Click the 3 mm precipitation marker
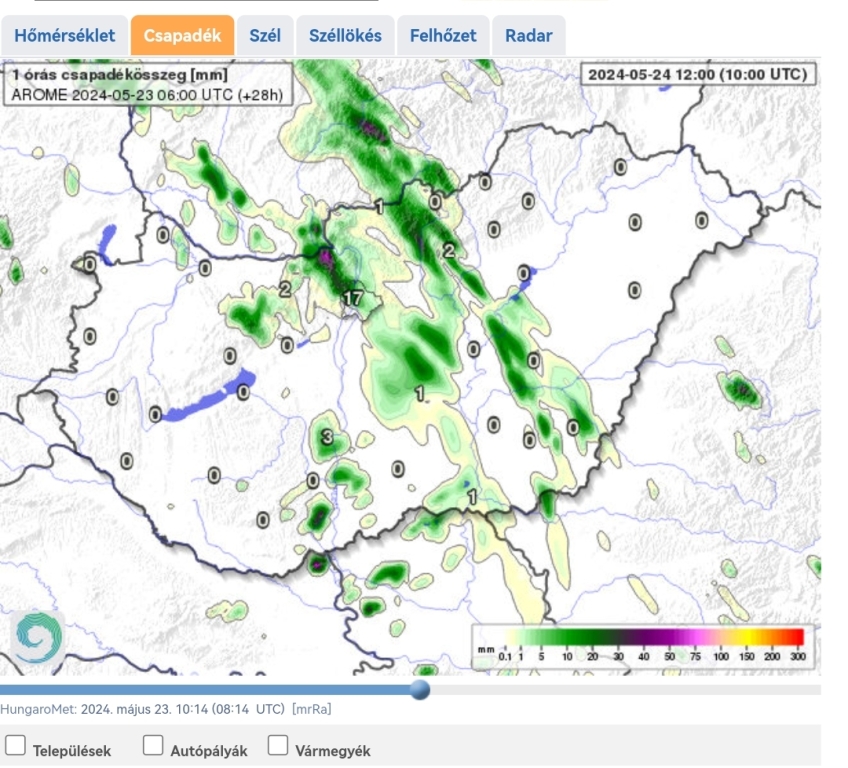This screenshot has width=848, height=768. tap(327, 437)
